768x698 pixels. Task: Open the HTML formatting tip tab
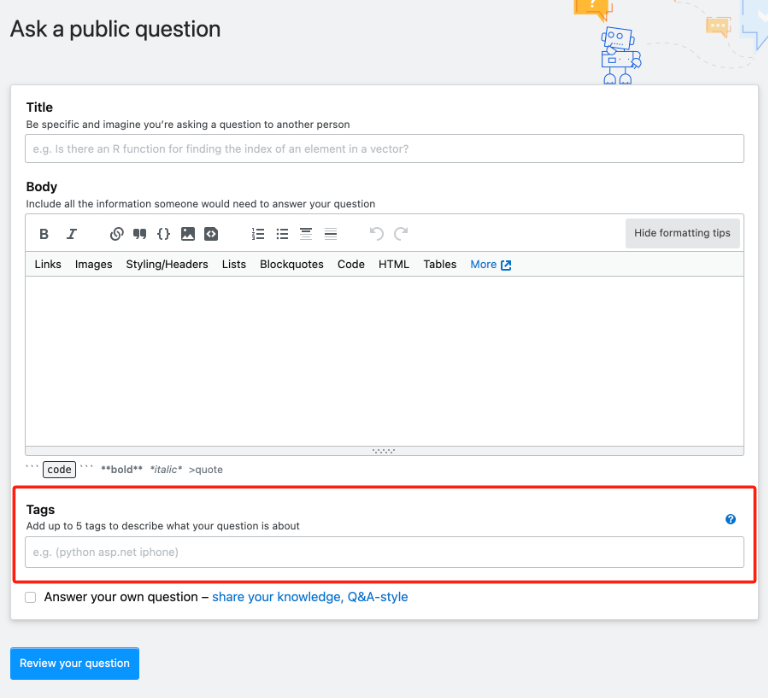393,265
